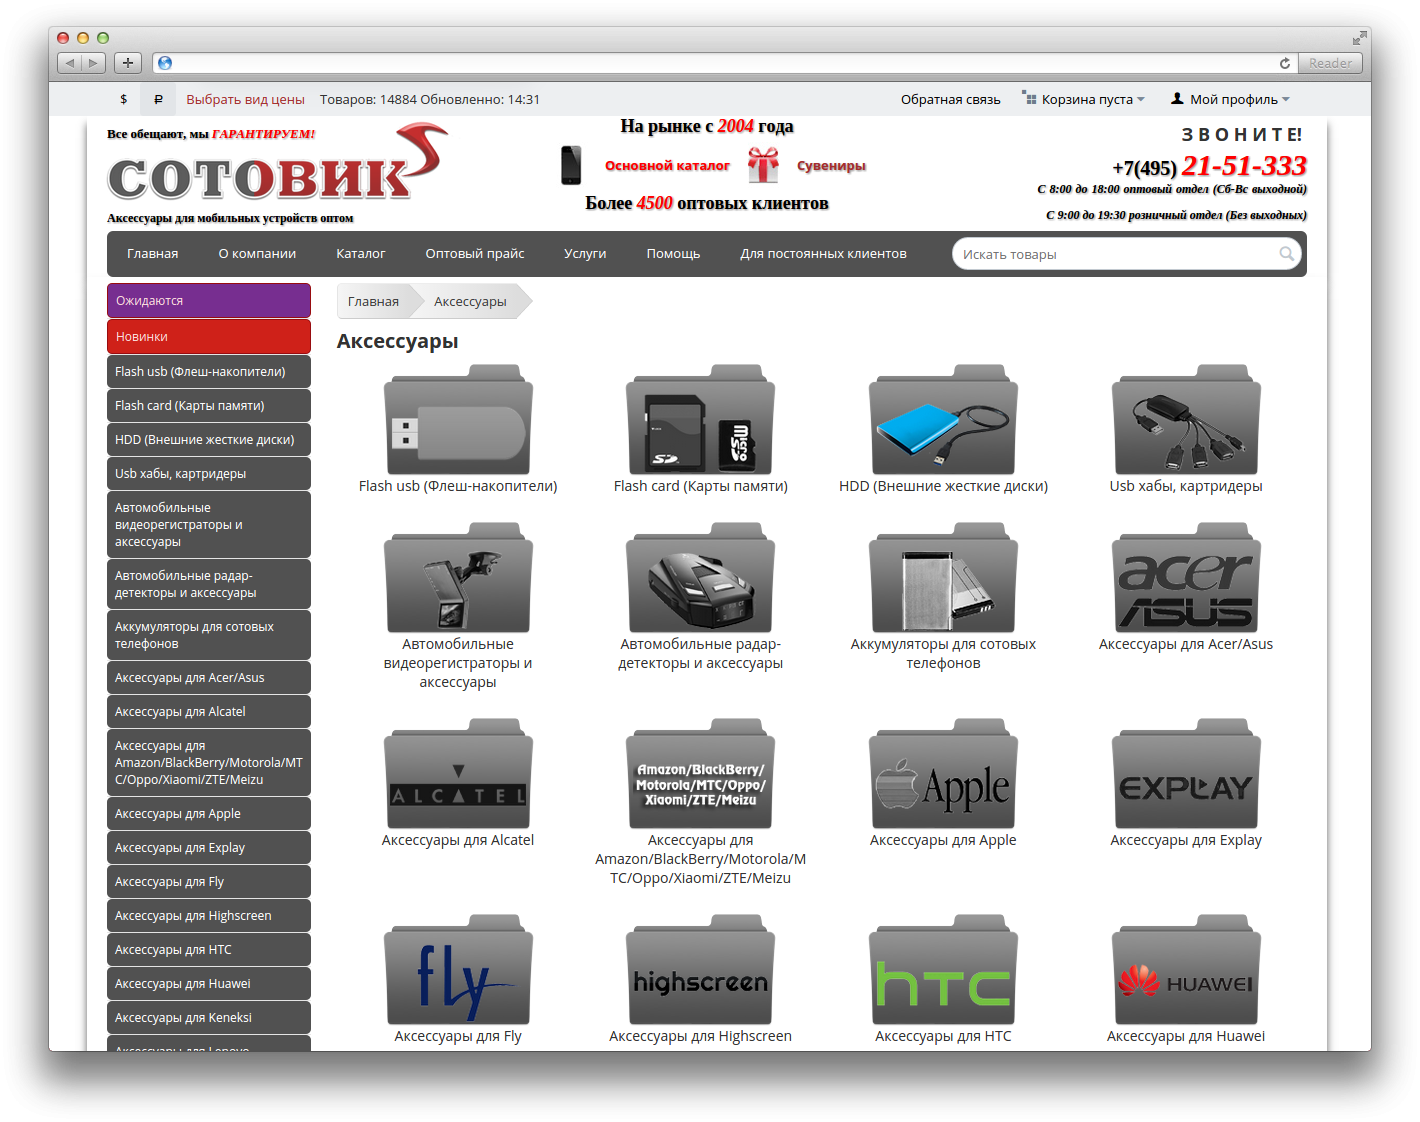
Task: Expand the Корзина пуста cart dropdown
Action: [x=1083, y=99]
